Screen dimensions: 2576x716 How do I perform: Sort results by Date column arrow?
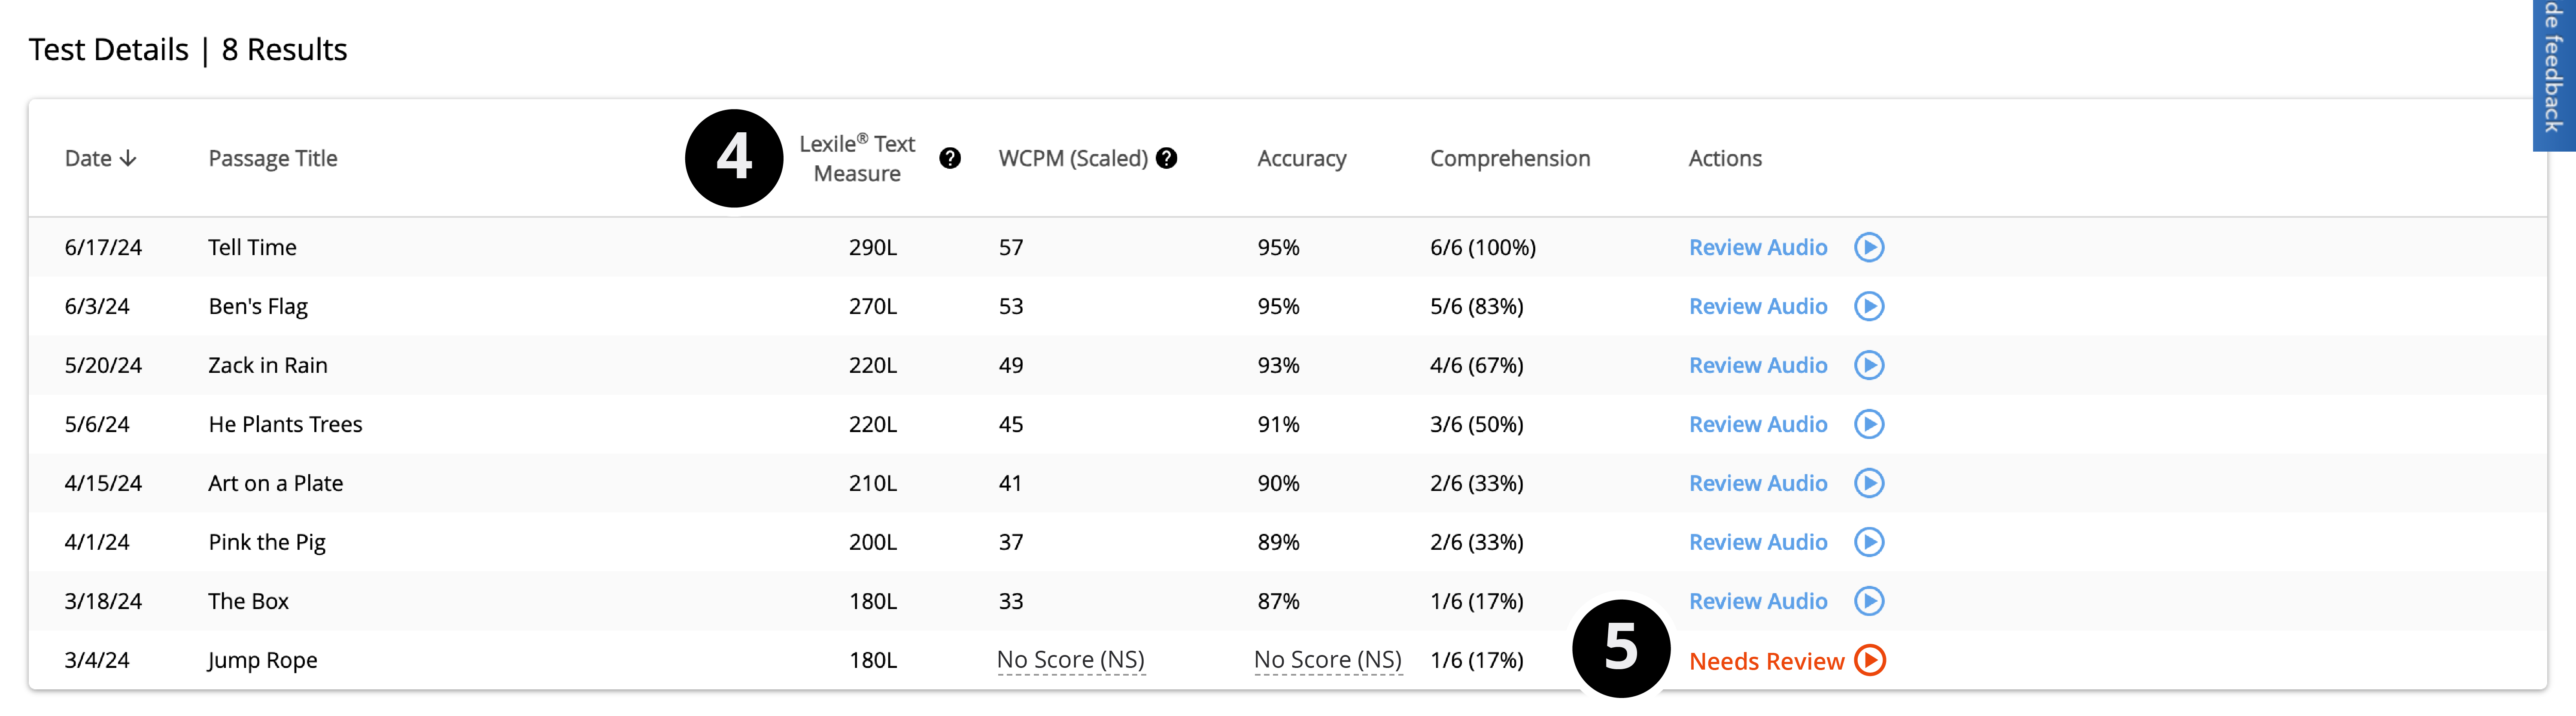pyautogui.click(x=128, y=158)
